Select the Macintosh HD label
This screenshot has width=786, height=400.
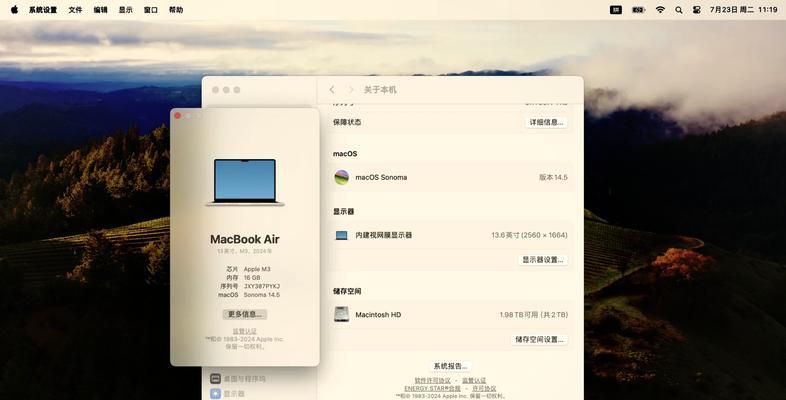pyautogui.click(x=378, y=315)
